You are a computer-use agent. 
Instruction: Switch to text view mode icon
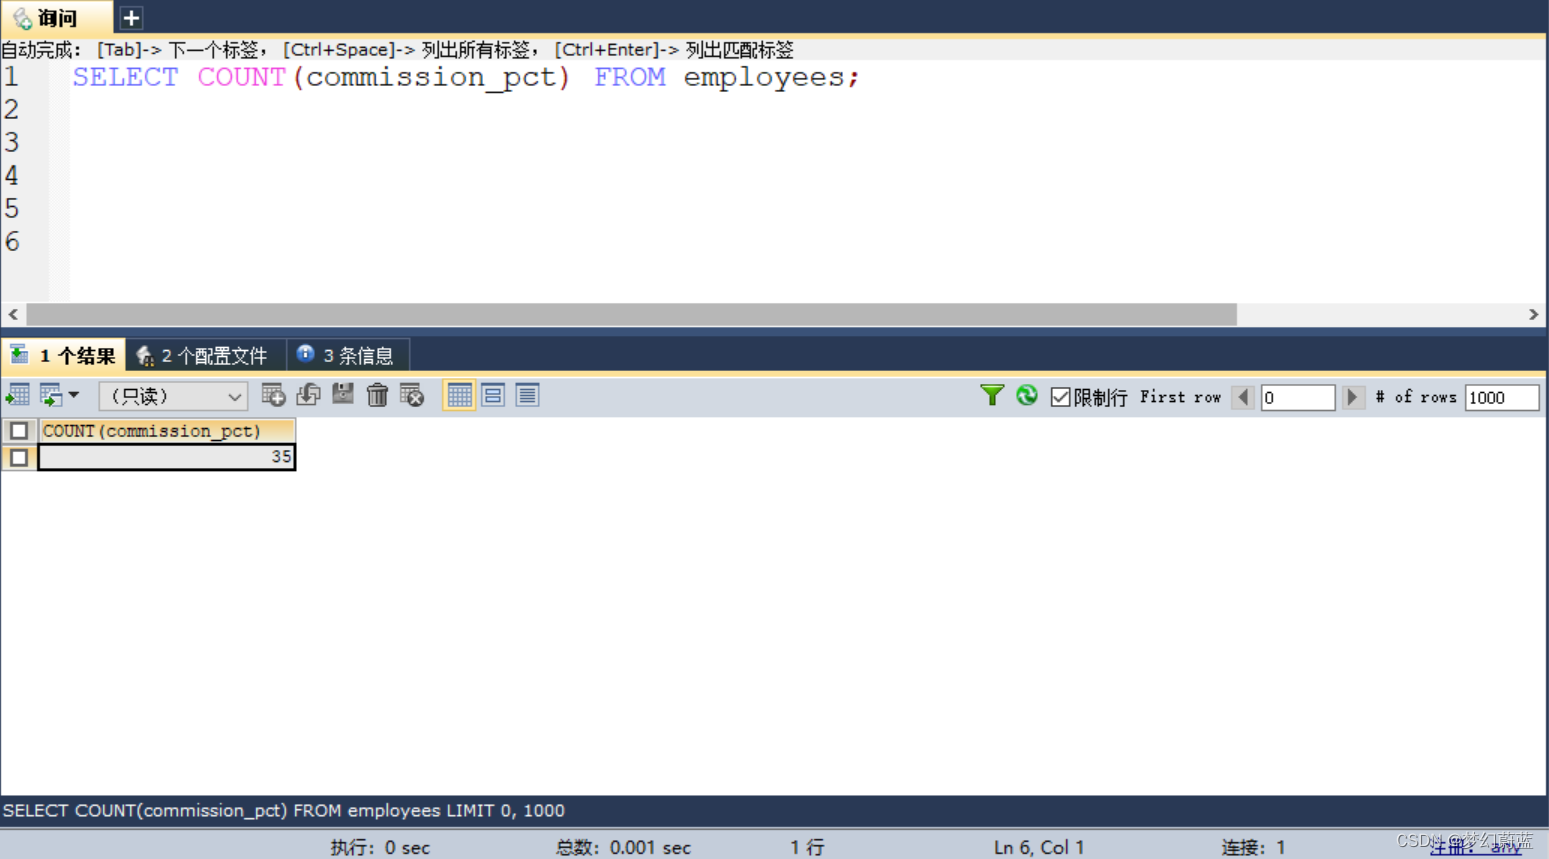(x=527, y=395)
